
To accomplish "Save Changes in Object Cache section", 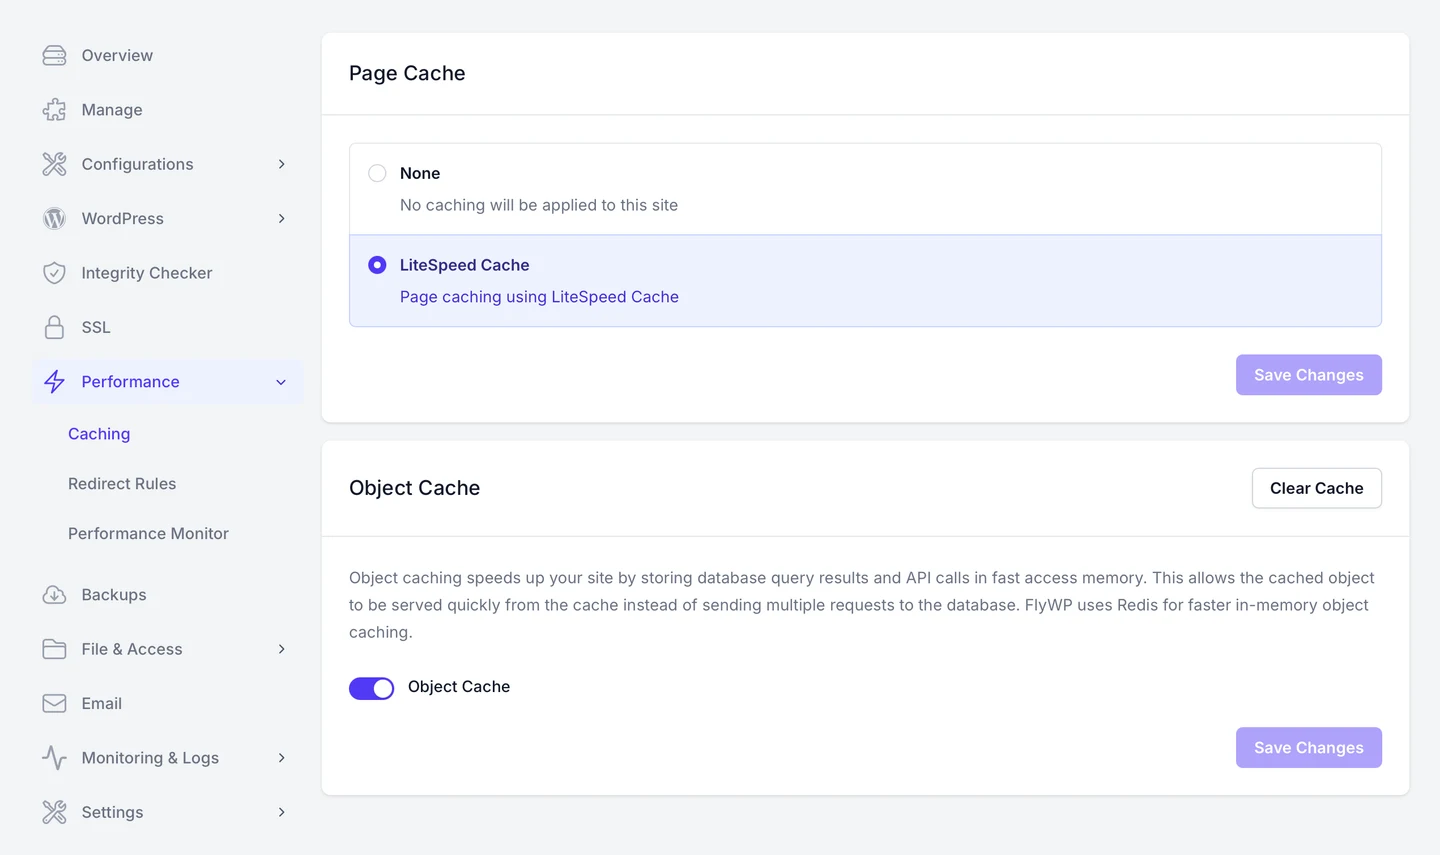I will point(1308,748).
